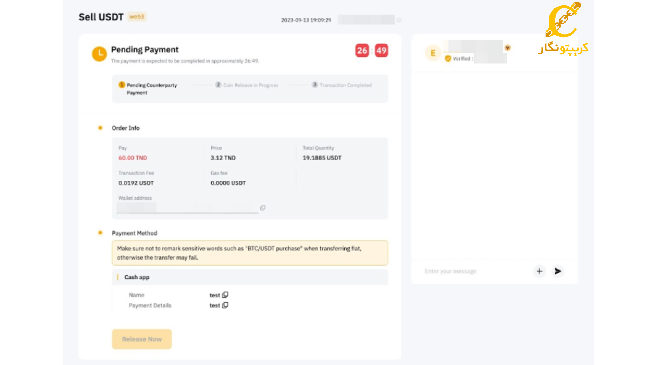Click the verified shield badge
The width and height of the screenshot is (650, 365).
(x=448, y=58)
